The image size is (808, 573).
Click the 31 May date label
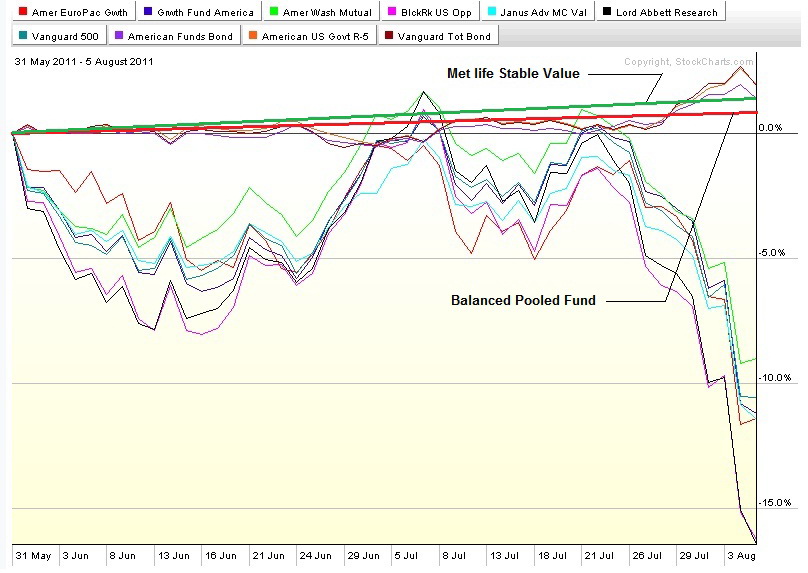point(33,556)
